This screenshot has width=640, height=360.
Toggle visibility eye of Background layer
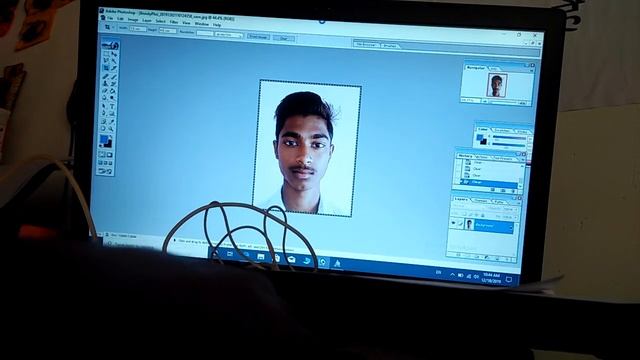(453, 223)
